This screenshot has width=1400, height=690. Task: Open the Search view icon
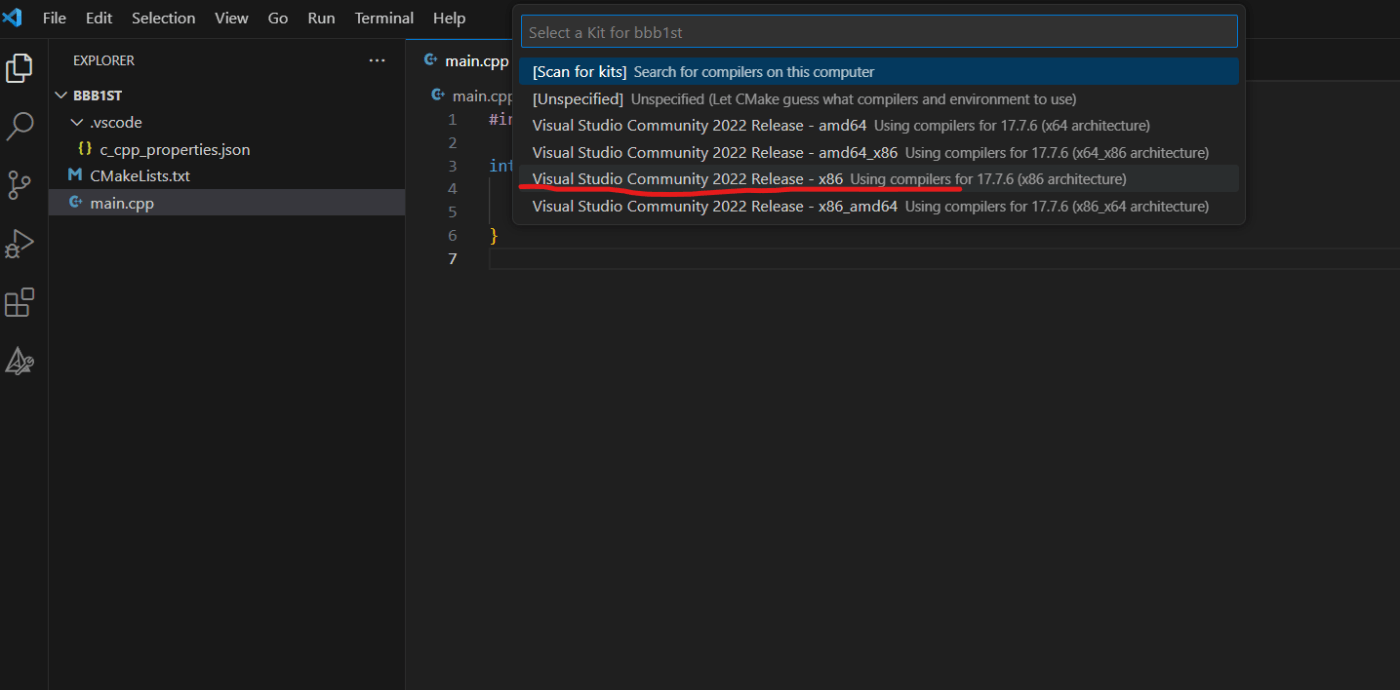click(19, 127)
